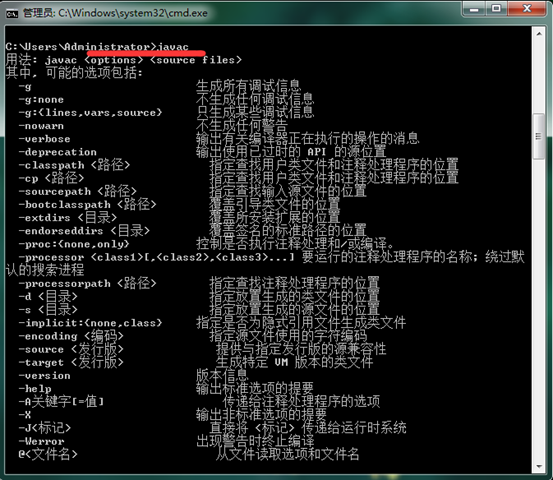This screenshot has width=553, height=480.
Task: Maximize the command prompt window
Action: click(496, 8)
